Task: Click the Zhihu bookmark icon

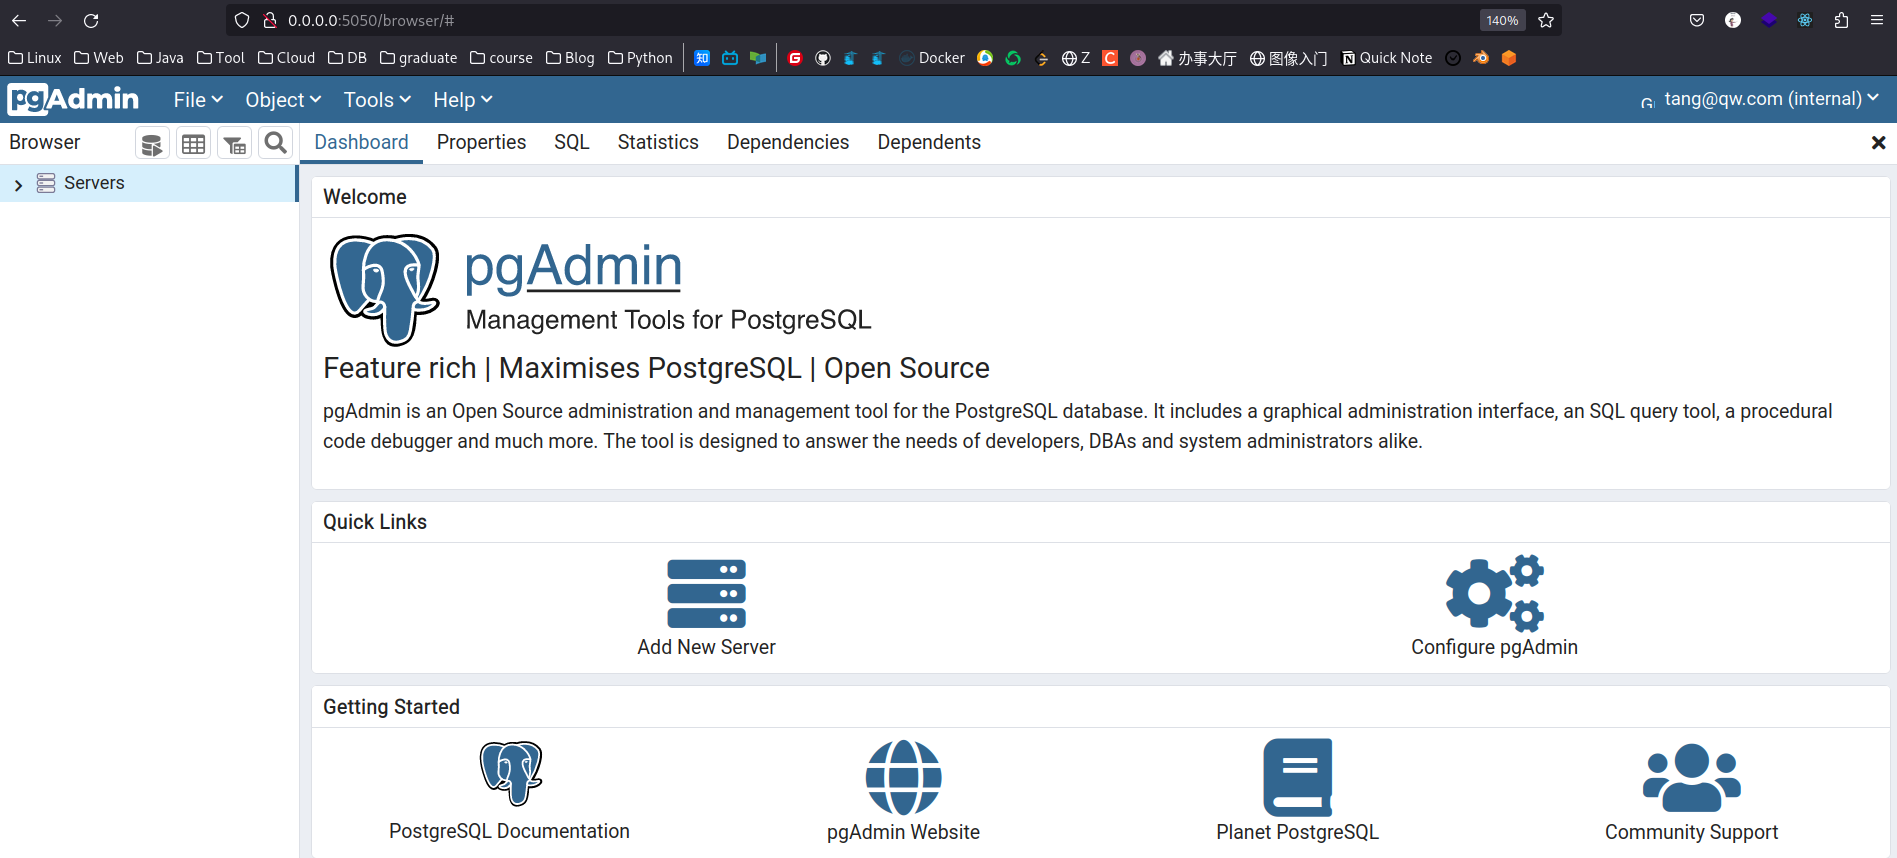Action: tap(702, 58)
